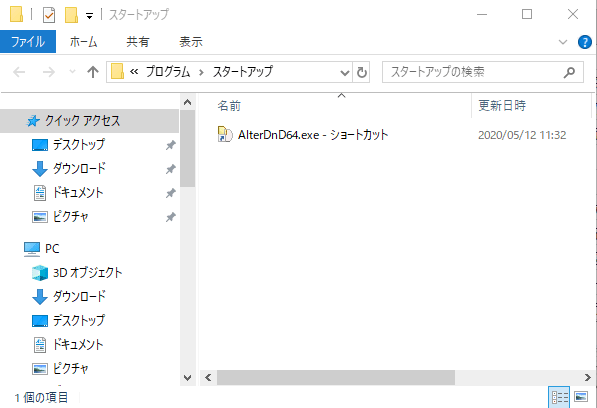
Task: Open the 表示 ribbon tab
Action: coord(191,41)
